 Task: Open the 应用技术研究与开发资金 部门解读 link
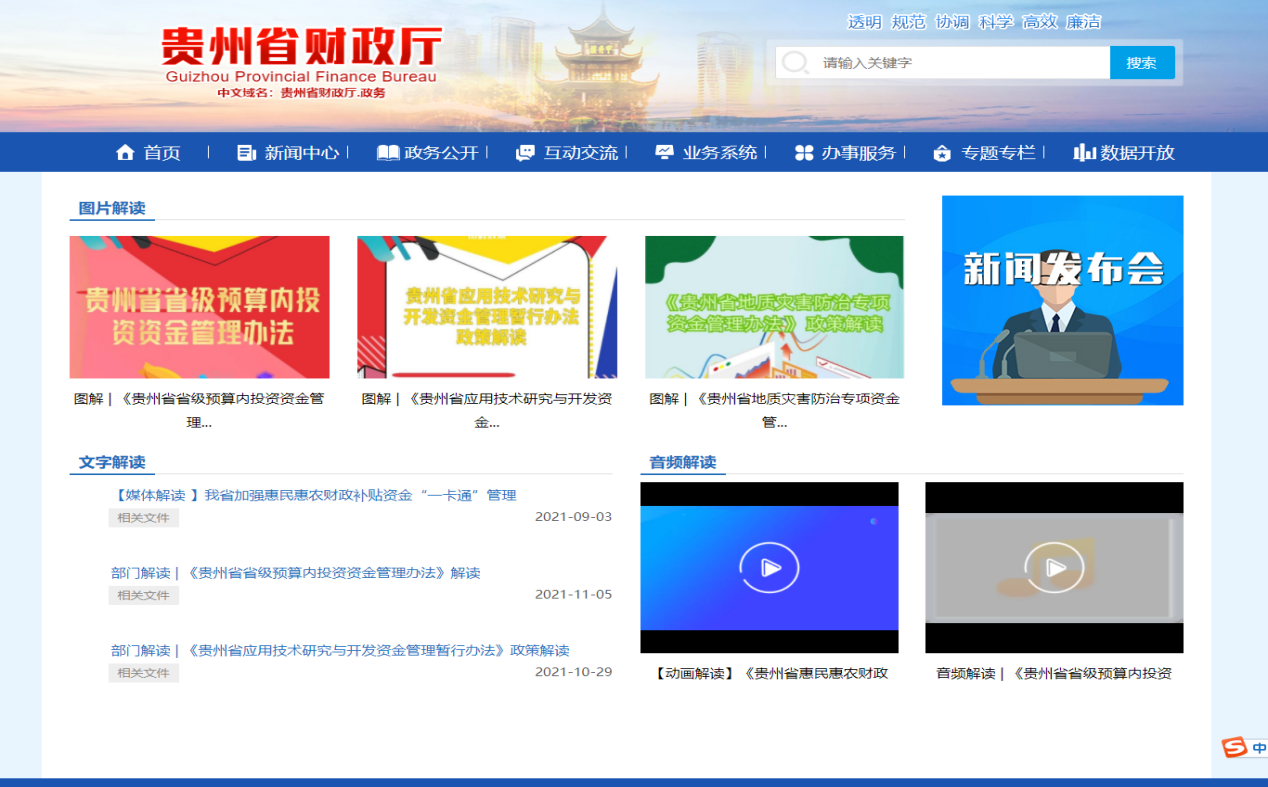pos(340,650)
